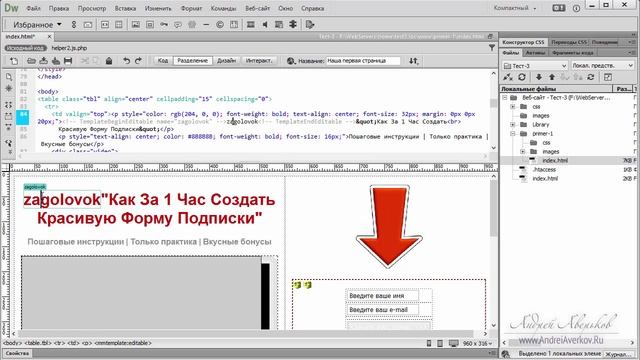This screenshot has width=640, height=360.
Task: Select the highlighted index.html under primer-1
Action: pos(567,160)
